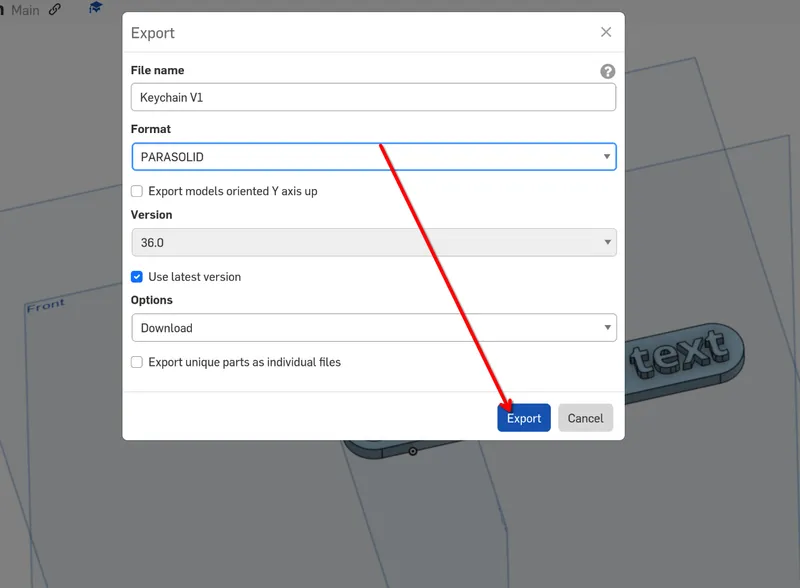Screen dimensions: 800x588
Task: Close the Export dialog with the X
Action: click(606, 32)
